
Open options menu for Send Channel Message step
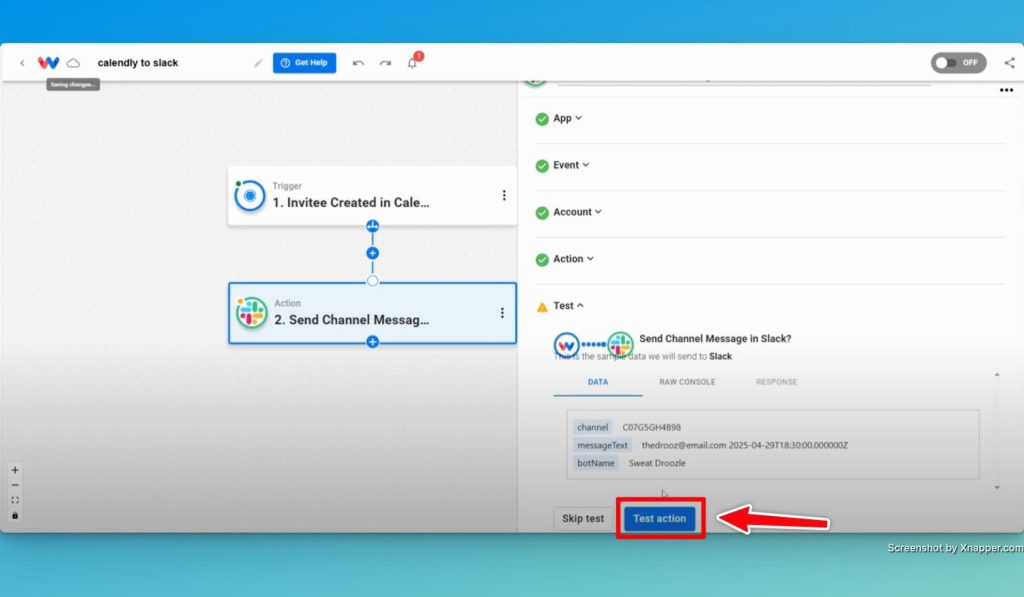coord(502,313)
